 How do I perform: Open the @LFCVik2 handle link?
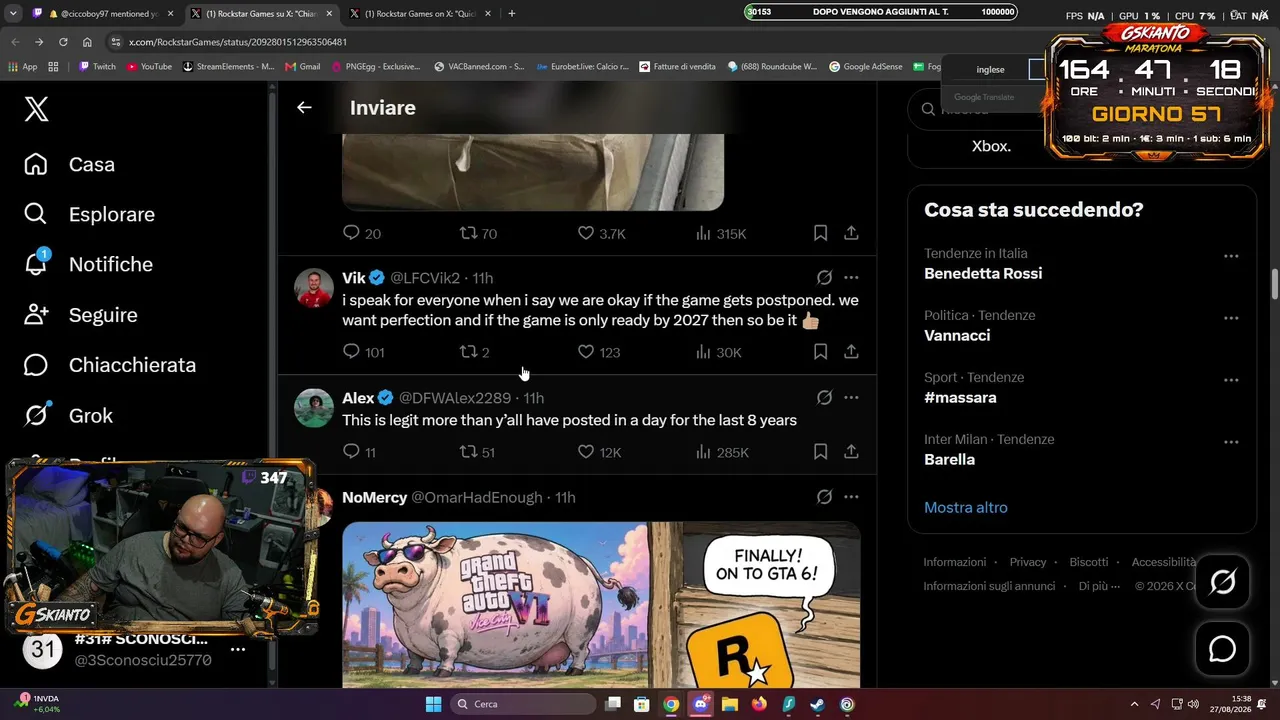coord(425,278)
